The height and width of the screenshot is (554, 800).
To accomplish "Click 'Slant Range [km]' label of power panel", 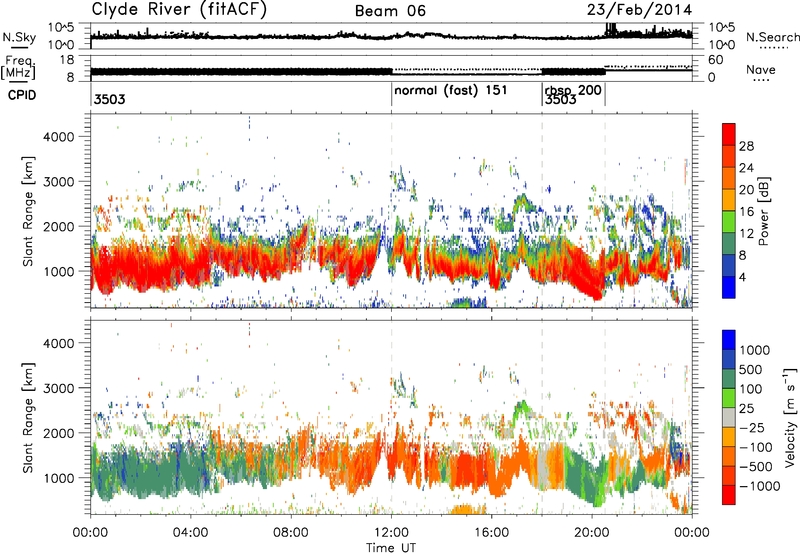I will coord(28,211).
